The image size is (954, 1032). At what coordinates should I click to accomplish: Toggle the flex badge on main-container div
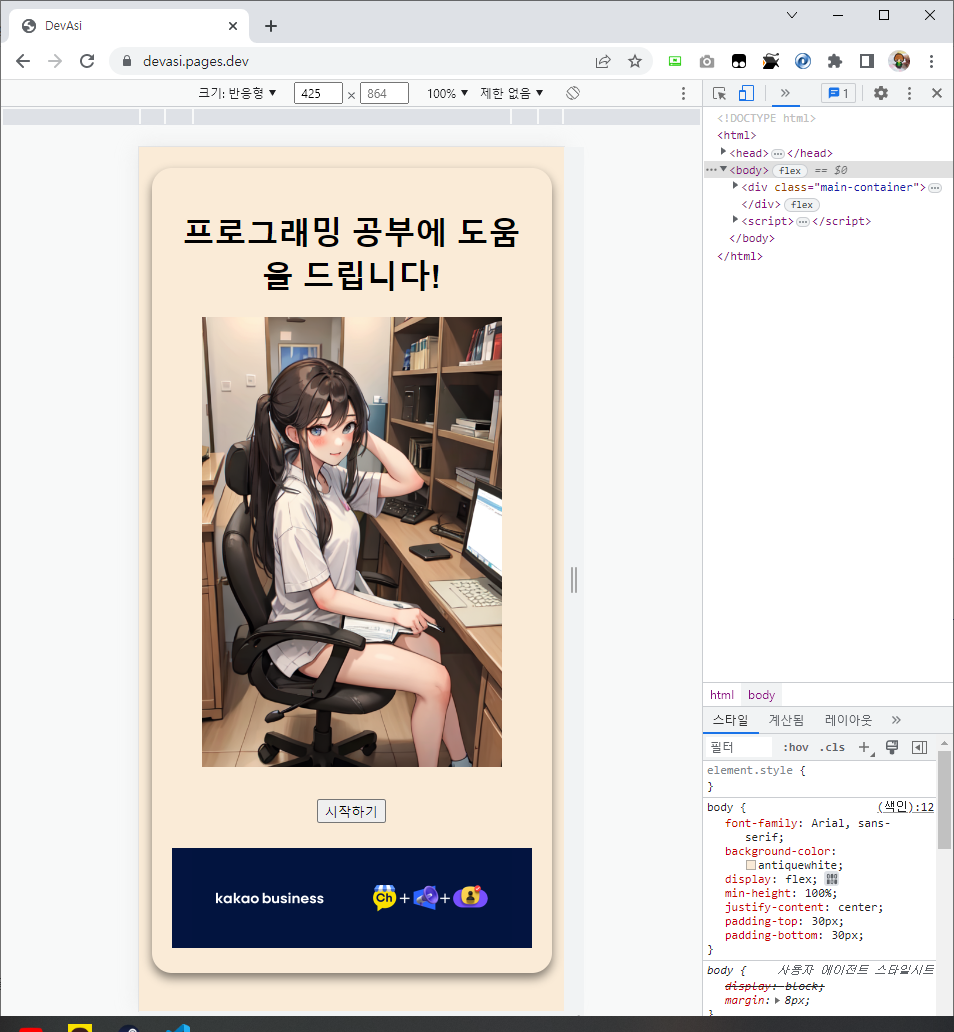(801, 205)
